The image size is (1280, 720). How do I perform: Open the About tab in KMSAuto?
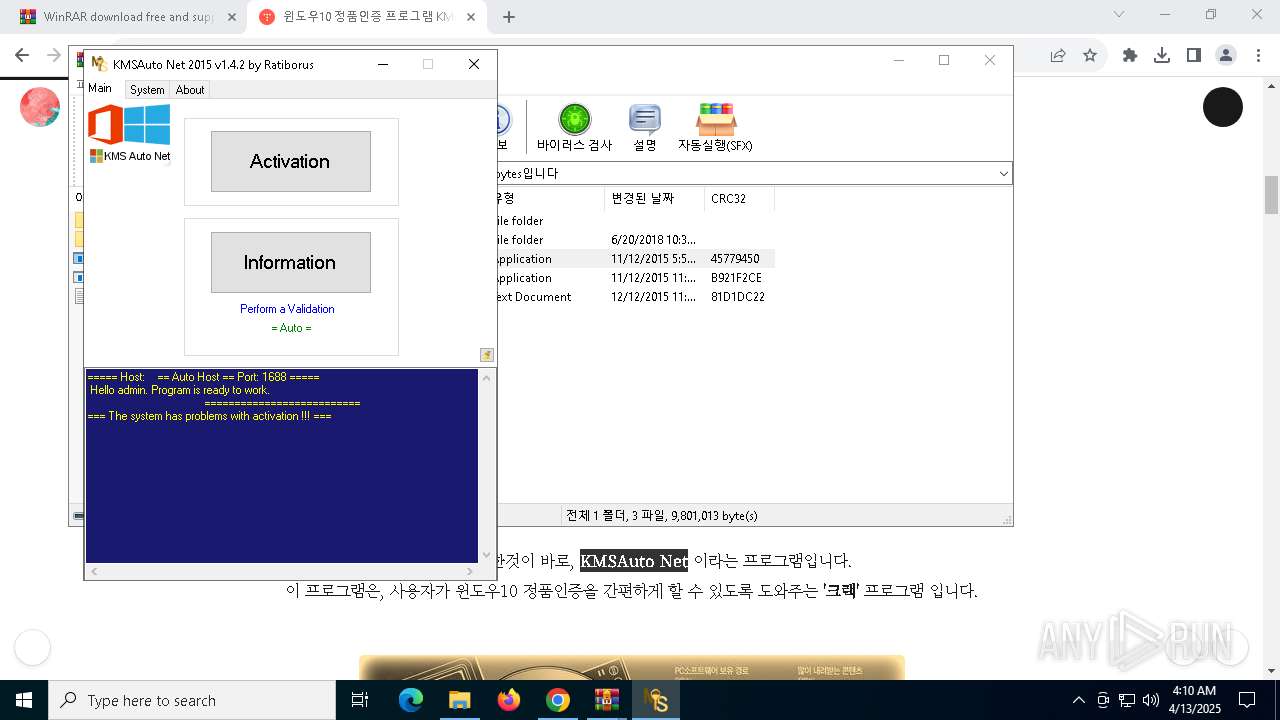[190, 90]
